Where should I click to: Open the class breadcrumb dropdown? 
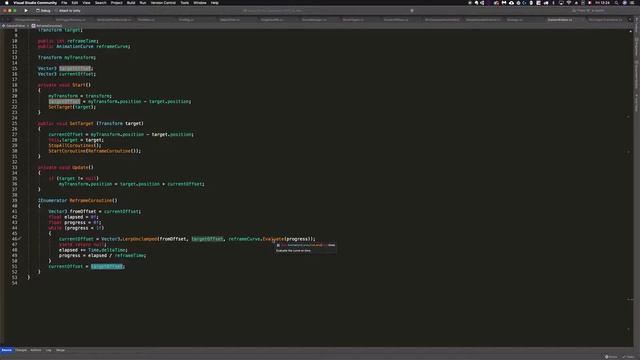point(15,26)
